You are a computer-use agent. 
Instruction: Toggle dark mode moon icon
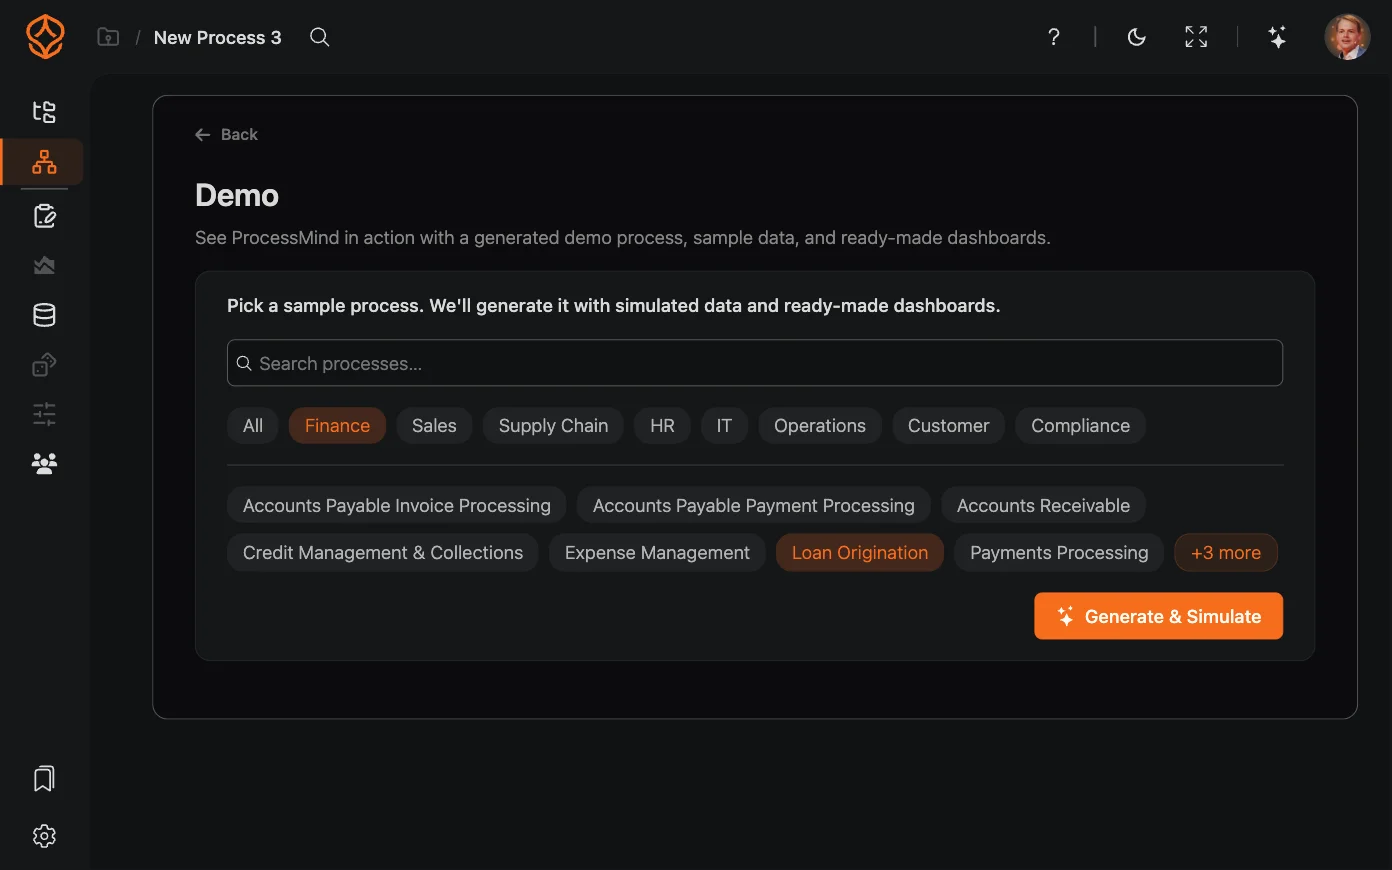(x=1136, y=37)
